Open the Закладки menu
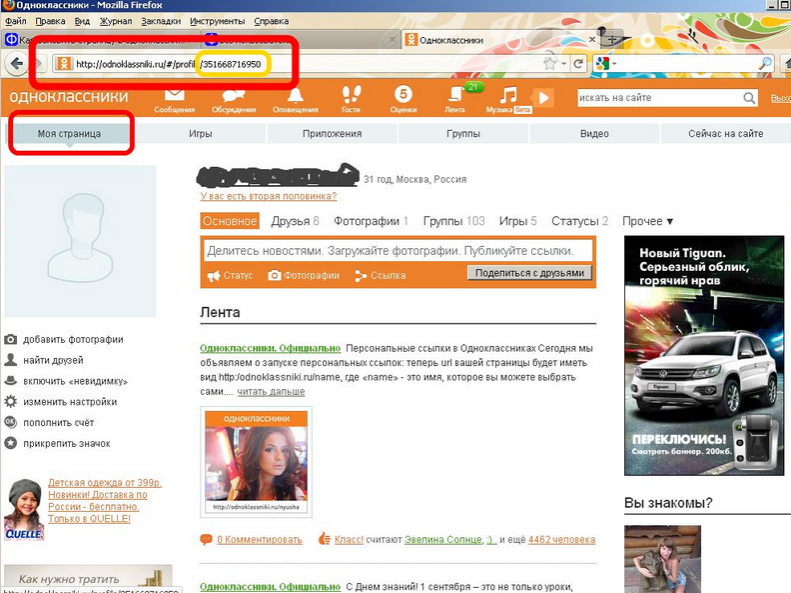The width and height of the screenshot is (791, 593). coord(161,21)
